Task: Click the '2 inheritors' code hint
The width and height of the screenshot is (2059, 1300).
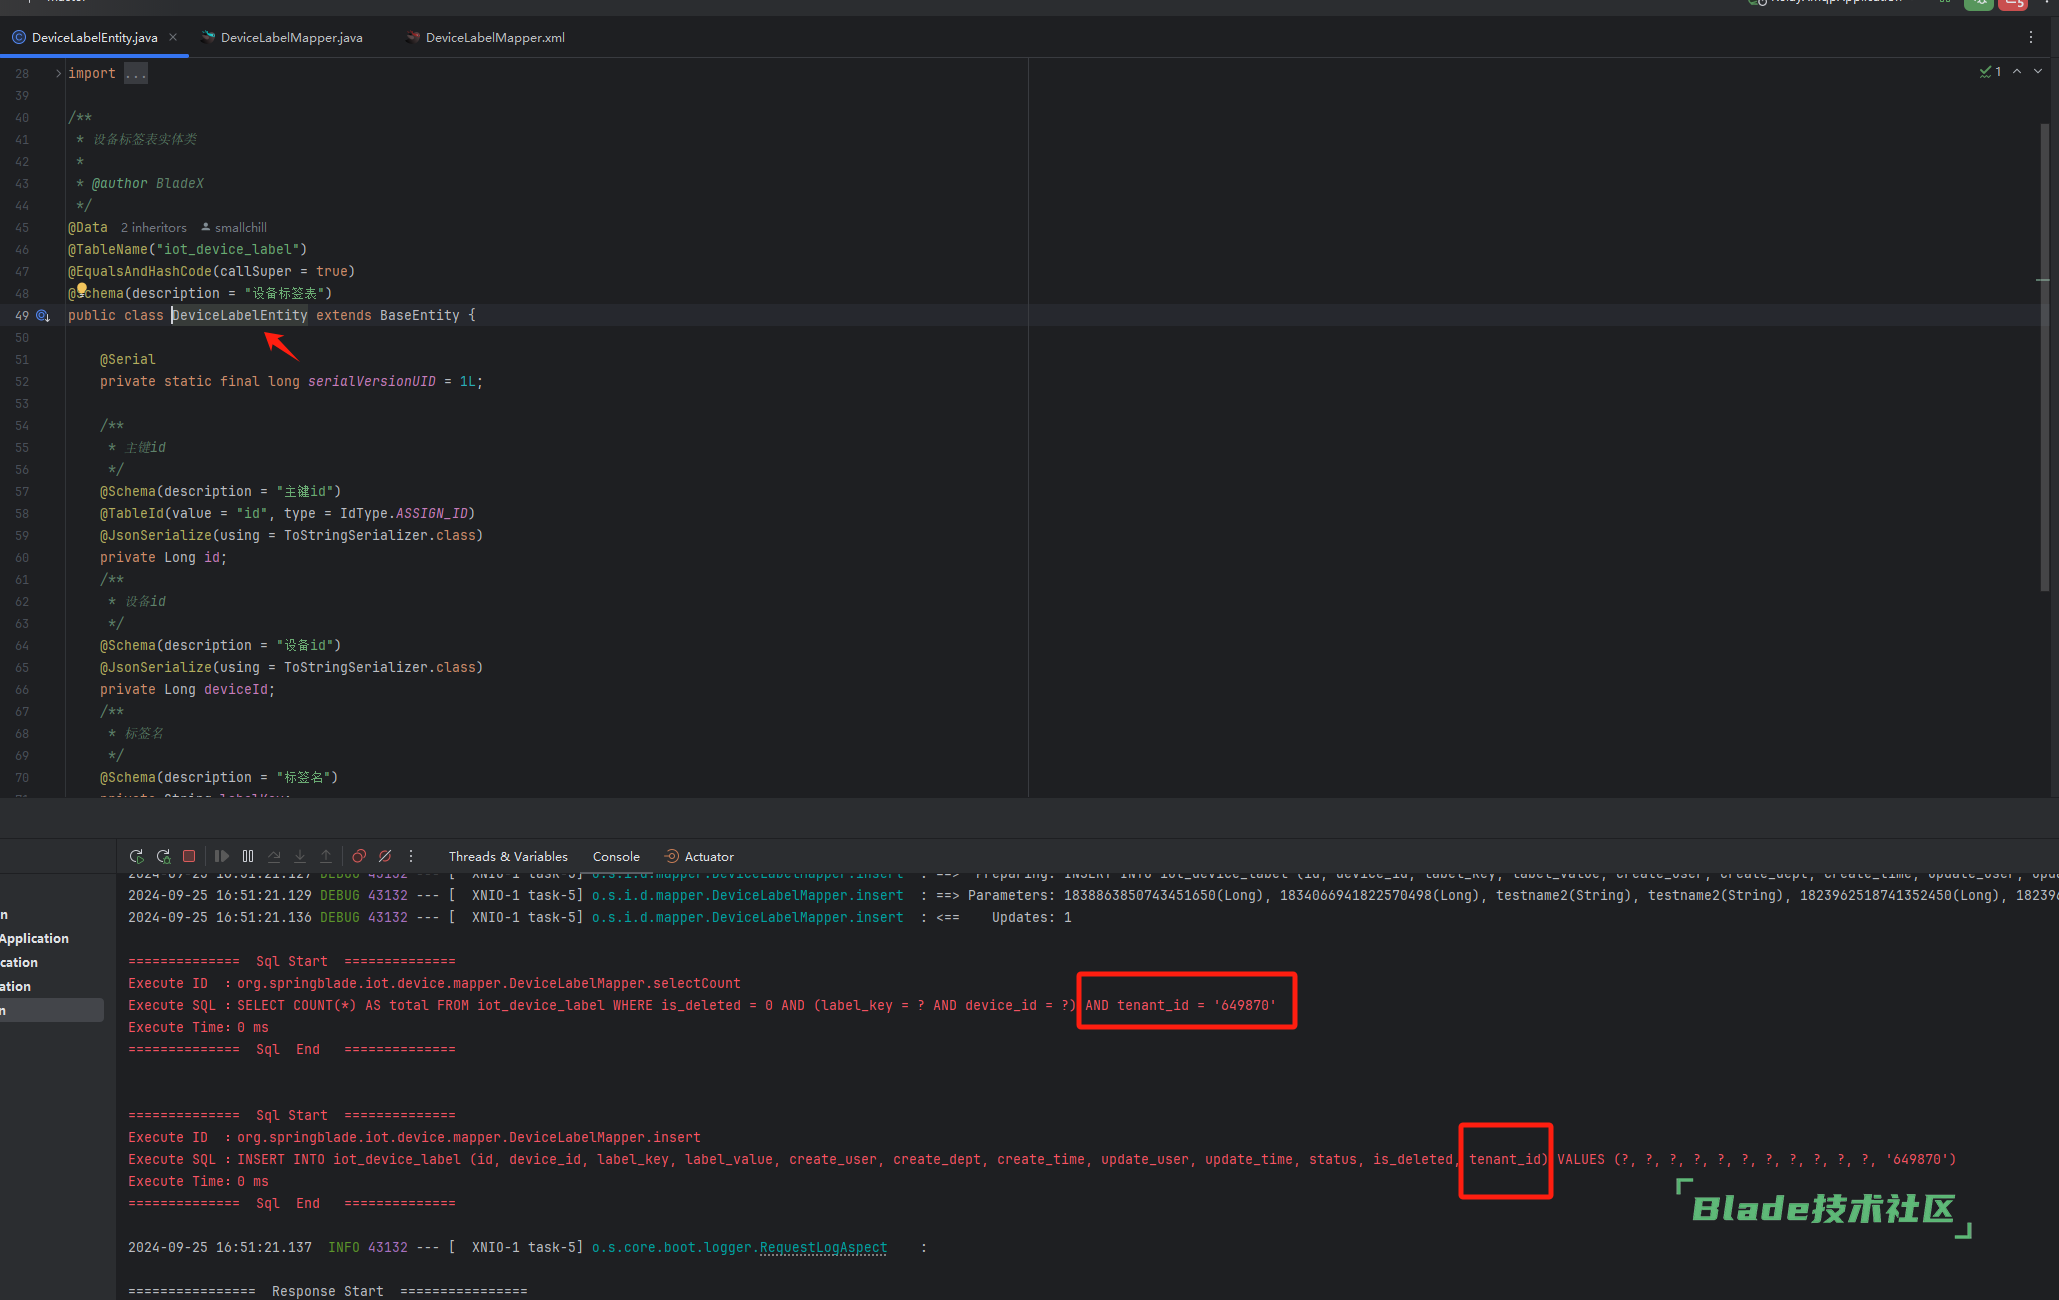Action: click(x=154, y=228)
